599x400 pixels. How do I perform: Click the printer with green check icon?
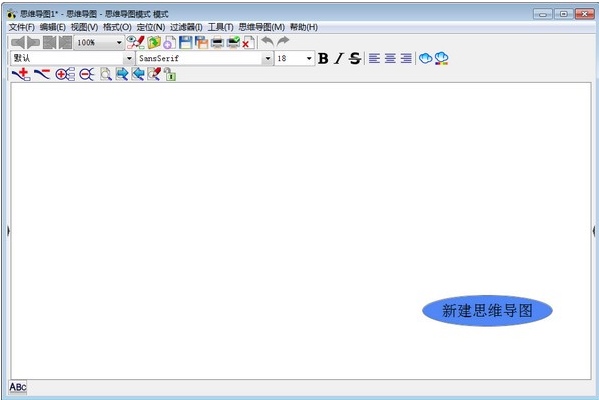(x=233, y=42)
